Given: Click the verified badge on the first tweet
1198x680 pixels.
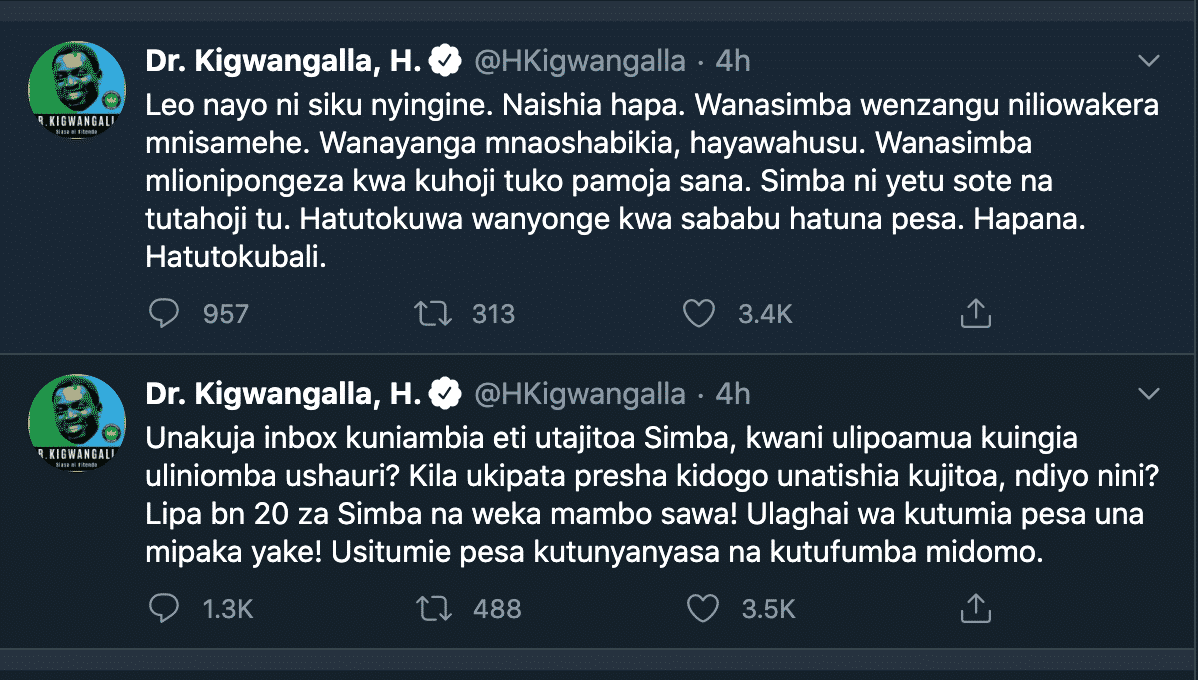Looking at the screenshot, I should click(x=445, y=62).
